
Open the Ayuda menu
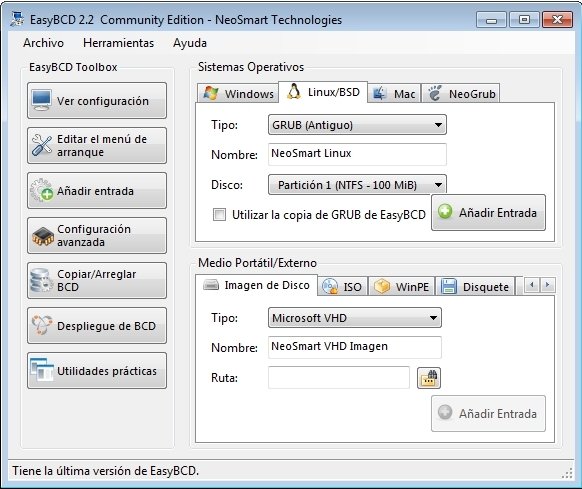coord(190,43)
